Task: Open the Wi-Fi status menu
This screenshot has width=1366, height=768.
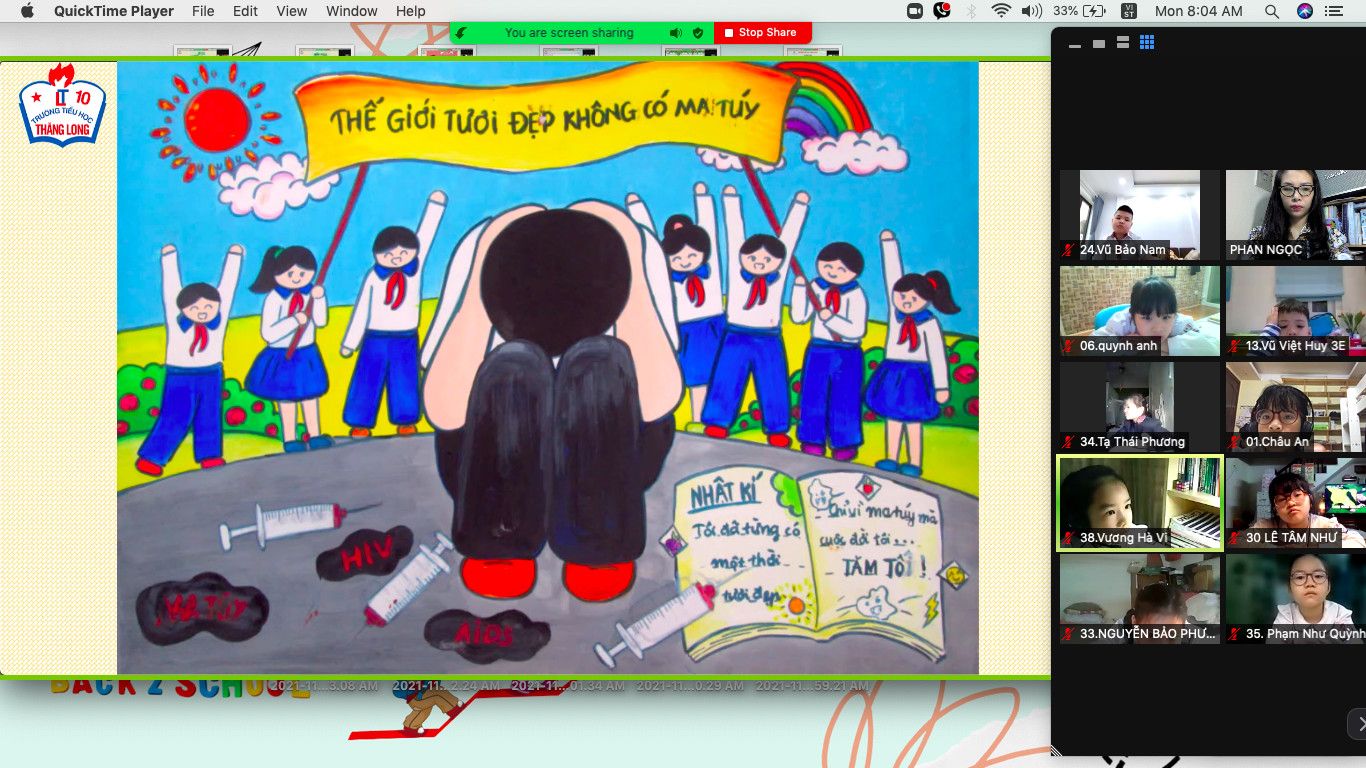Action: [1001, 11]
